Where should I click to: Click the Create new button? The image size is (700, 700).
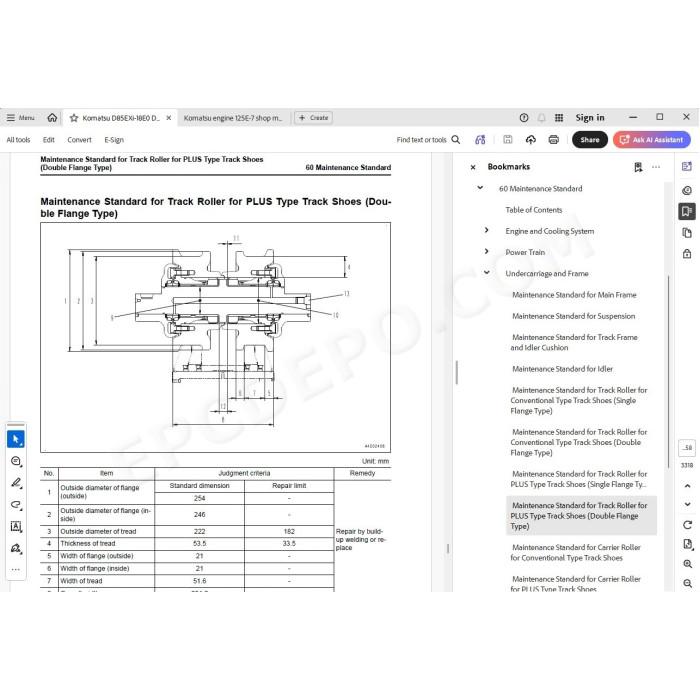(313, 118)
